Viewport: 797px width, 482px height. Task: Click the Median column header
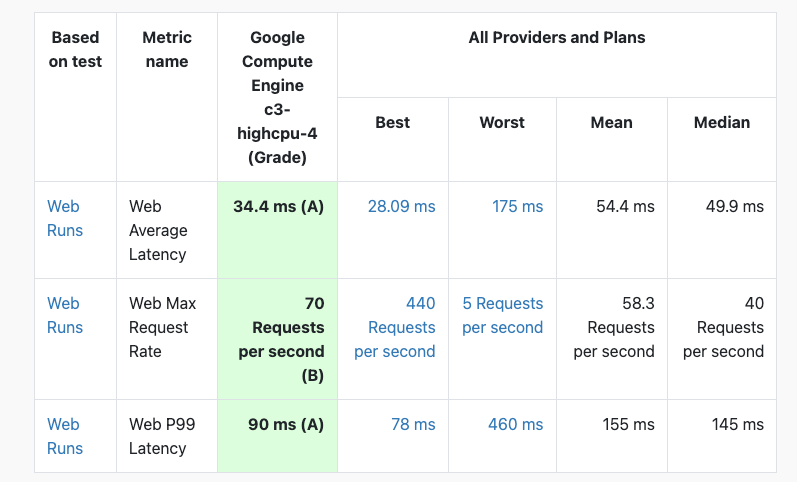click(x=722, y=123)
